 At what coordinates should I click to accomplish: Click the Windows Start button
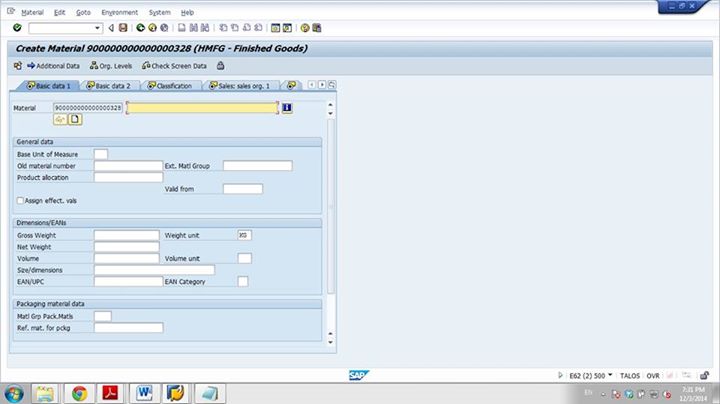coord(14,394)
